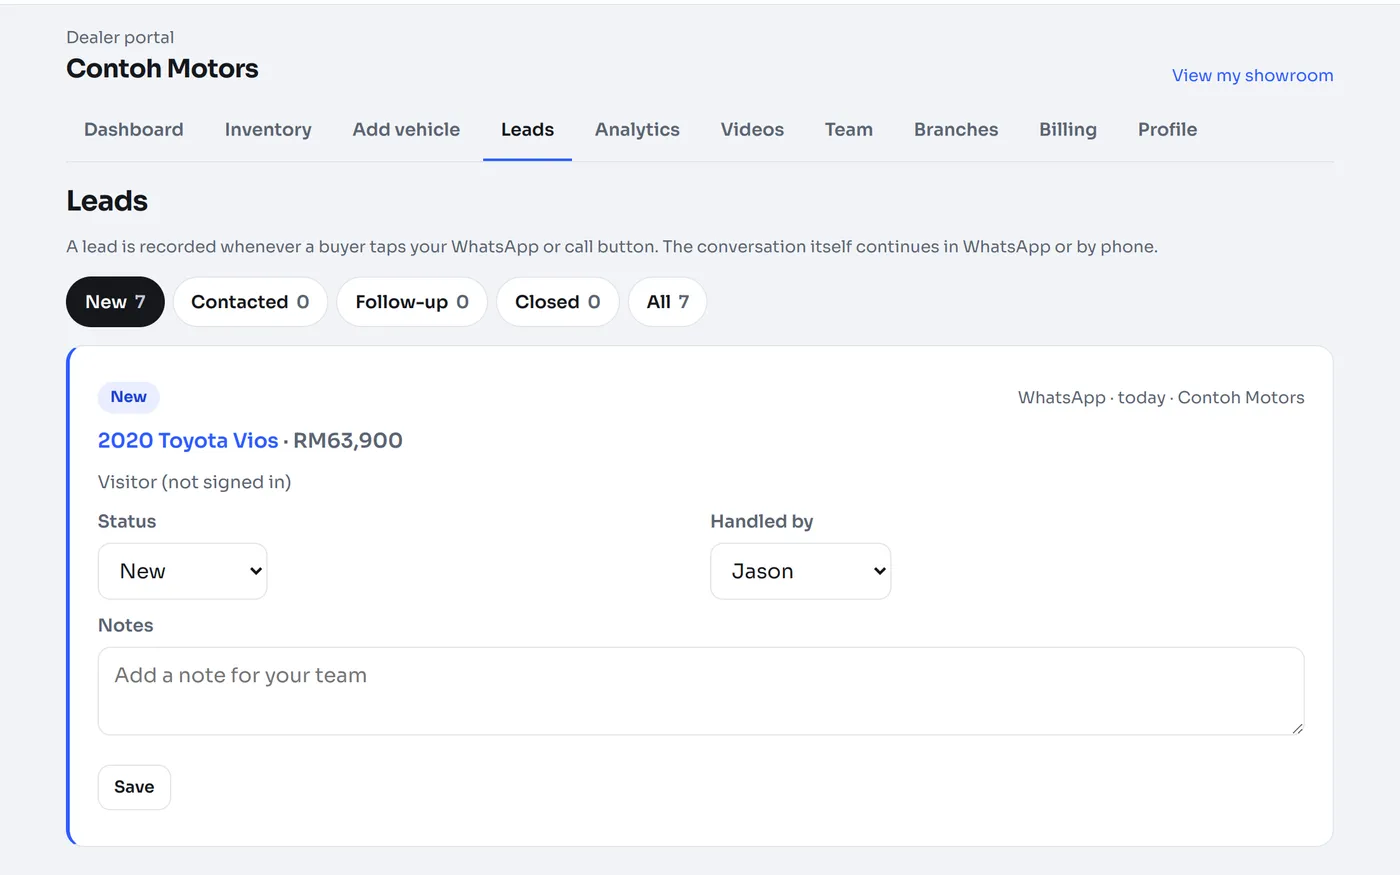Open the Billing tab
This screenshot has width=1400, height=875.
point(1068,130)
